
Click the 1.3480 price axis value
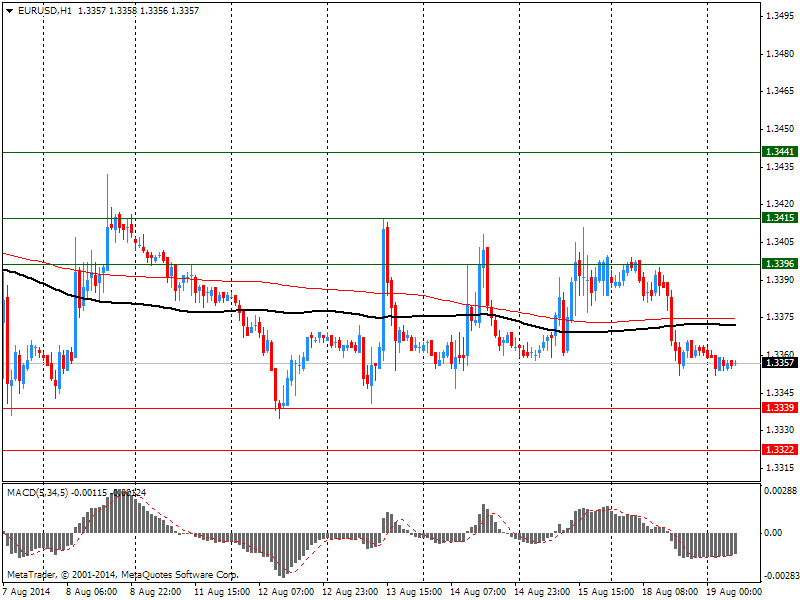pyautogui.click(x=780, y=54)
